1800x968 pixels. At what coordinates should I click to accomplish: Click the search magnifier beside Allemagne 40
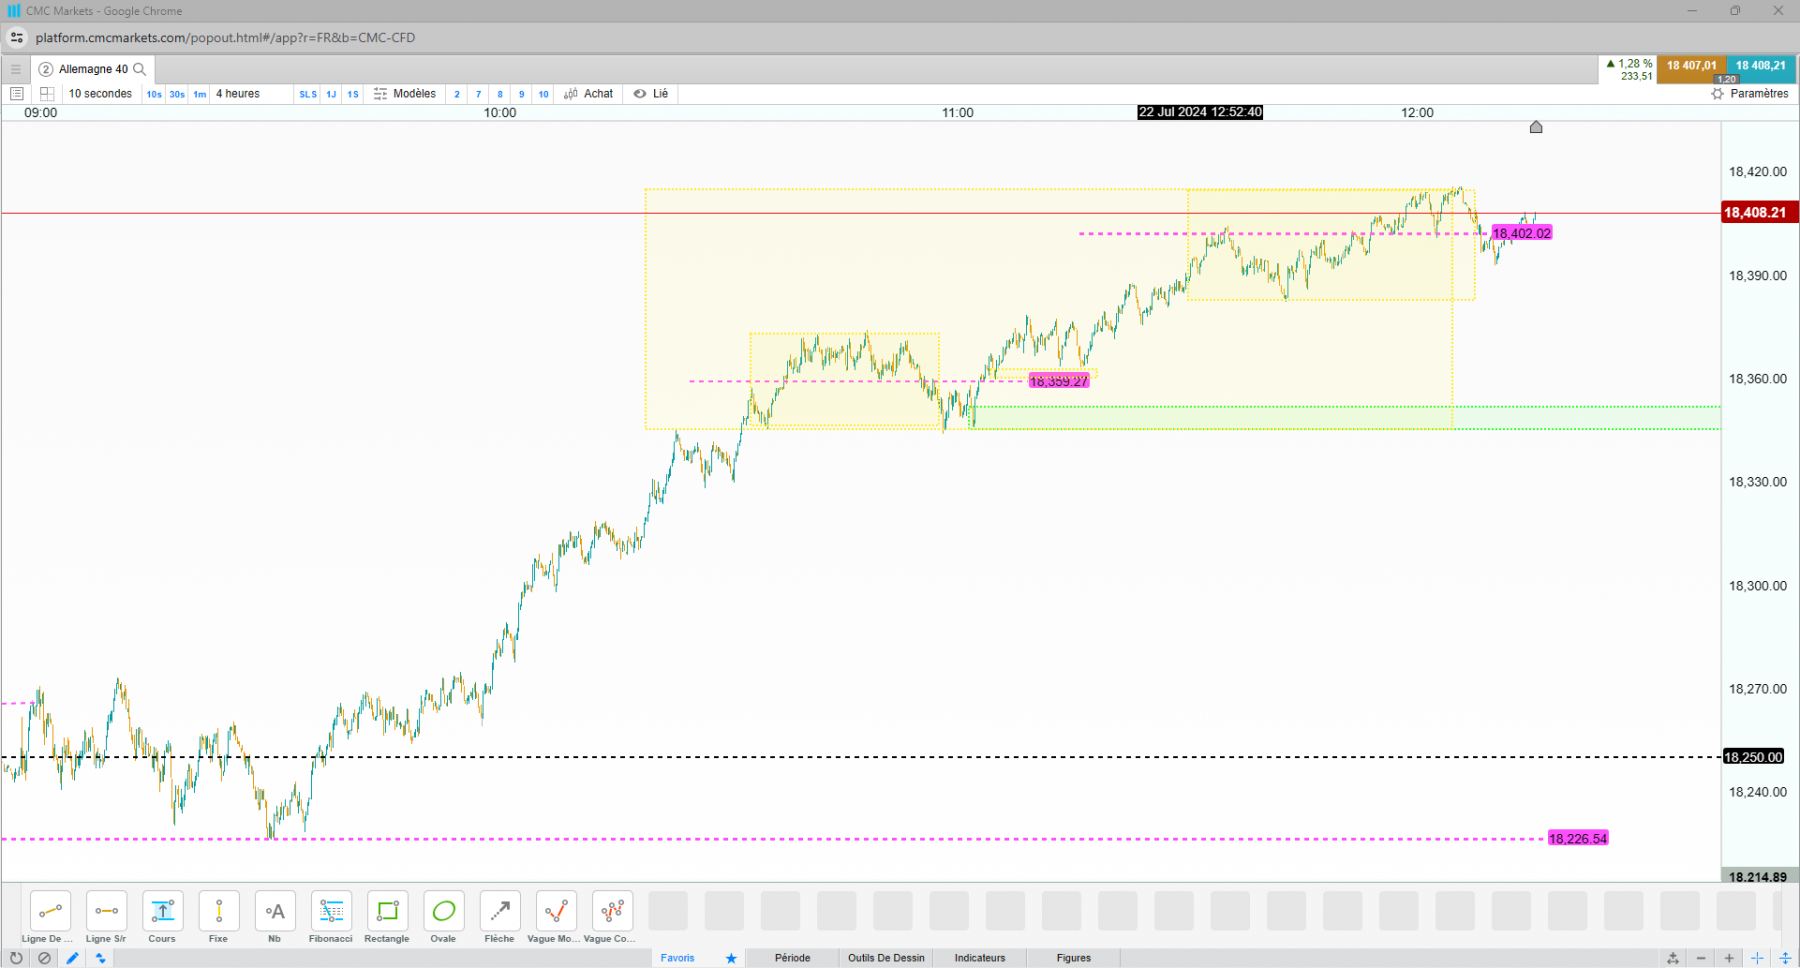point(140,69)
